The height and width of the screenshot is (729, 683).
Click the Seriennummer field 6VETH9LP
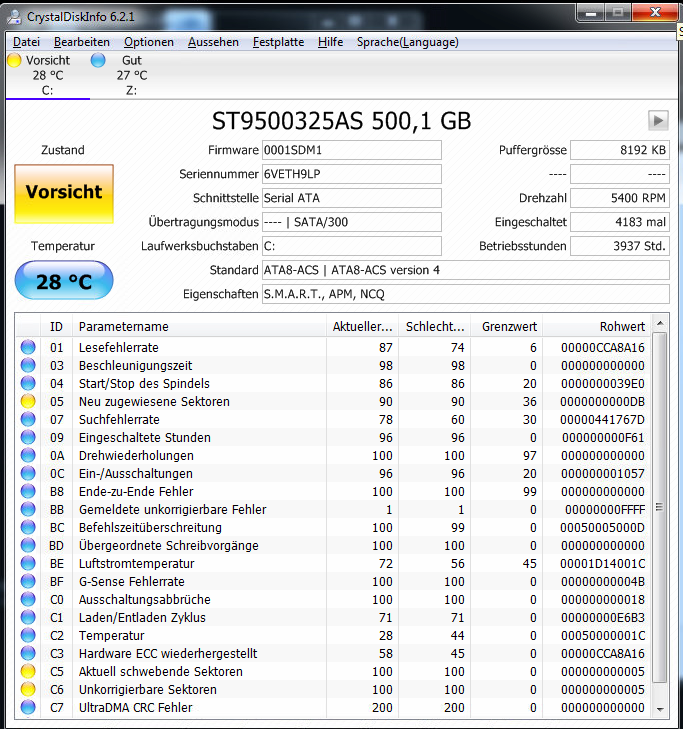(351, 174)
